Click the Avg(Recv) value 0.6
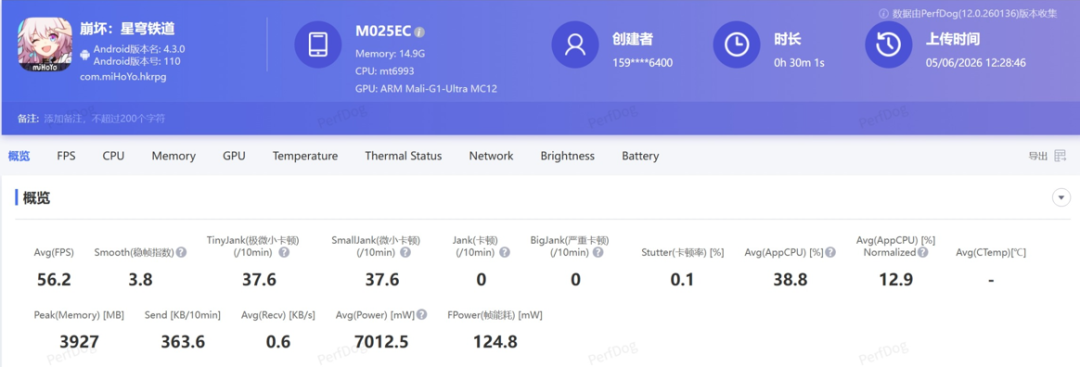The width and height of the screenshot is (1080, 367). (278, 342)
